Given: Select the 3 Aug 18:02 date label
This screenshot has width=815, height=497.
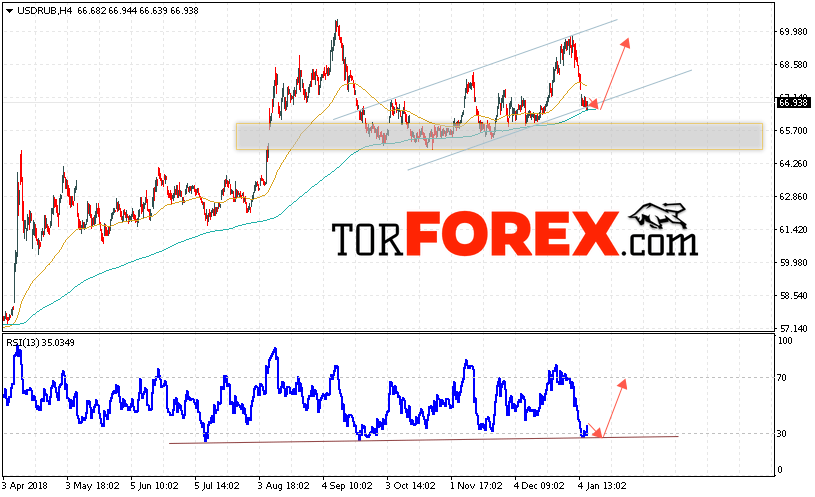Looking at the screenshot, I should click(x=283, y=486).
